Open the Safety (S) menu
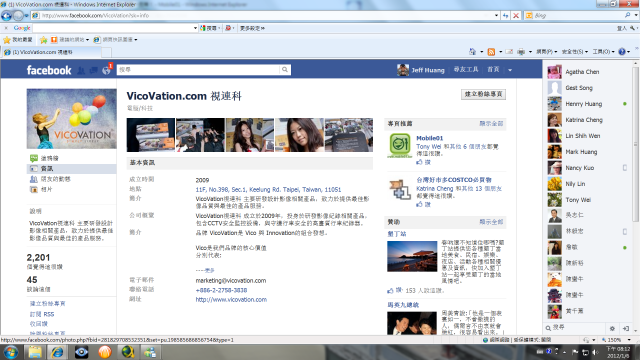Screen dimensions: 640x360 coord(574,51)
